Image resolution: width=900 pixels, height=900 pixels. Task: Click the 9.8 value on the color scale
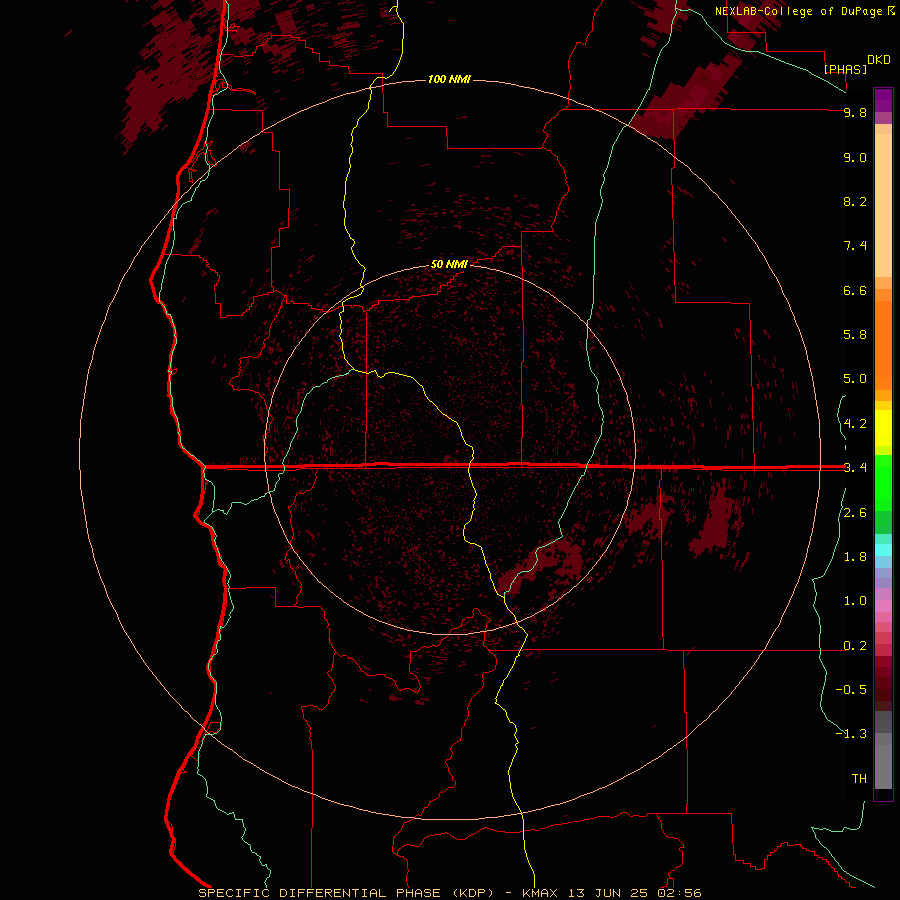pyautogui.click(x=855, y=112)
